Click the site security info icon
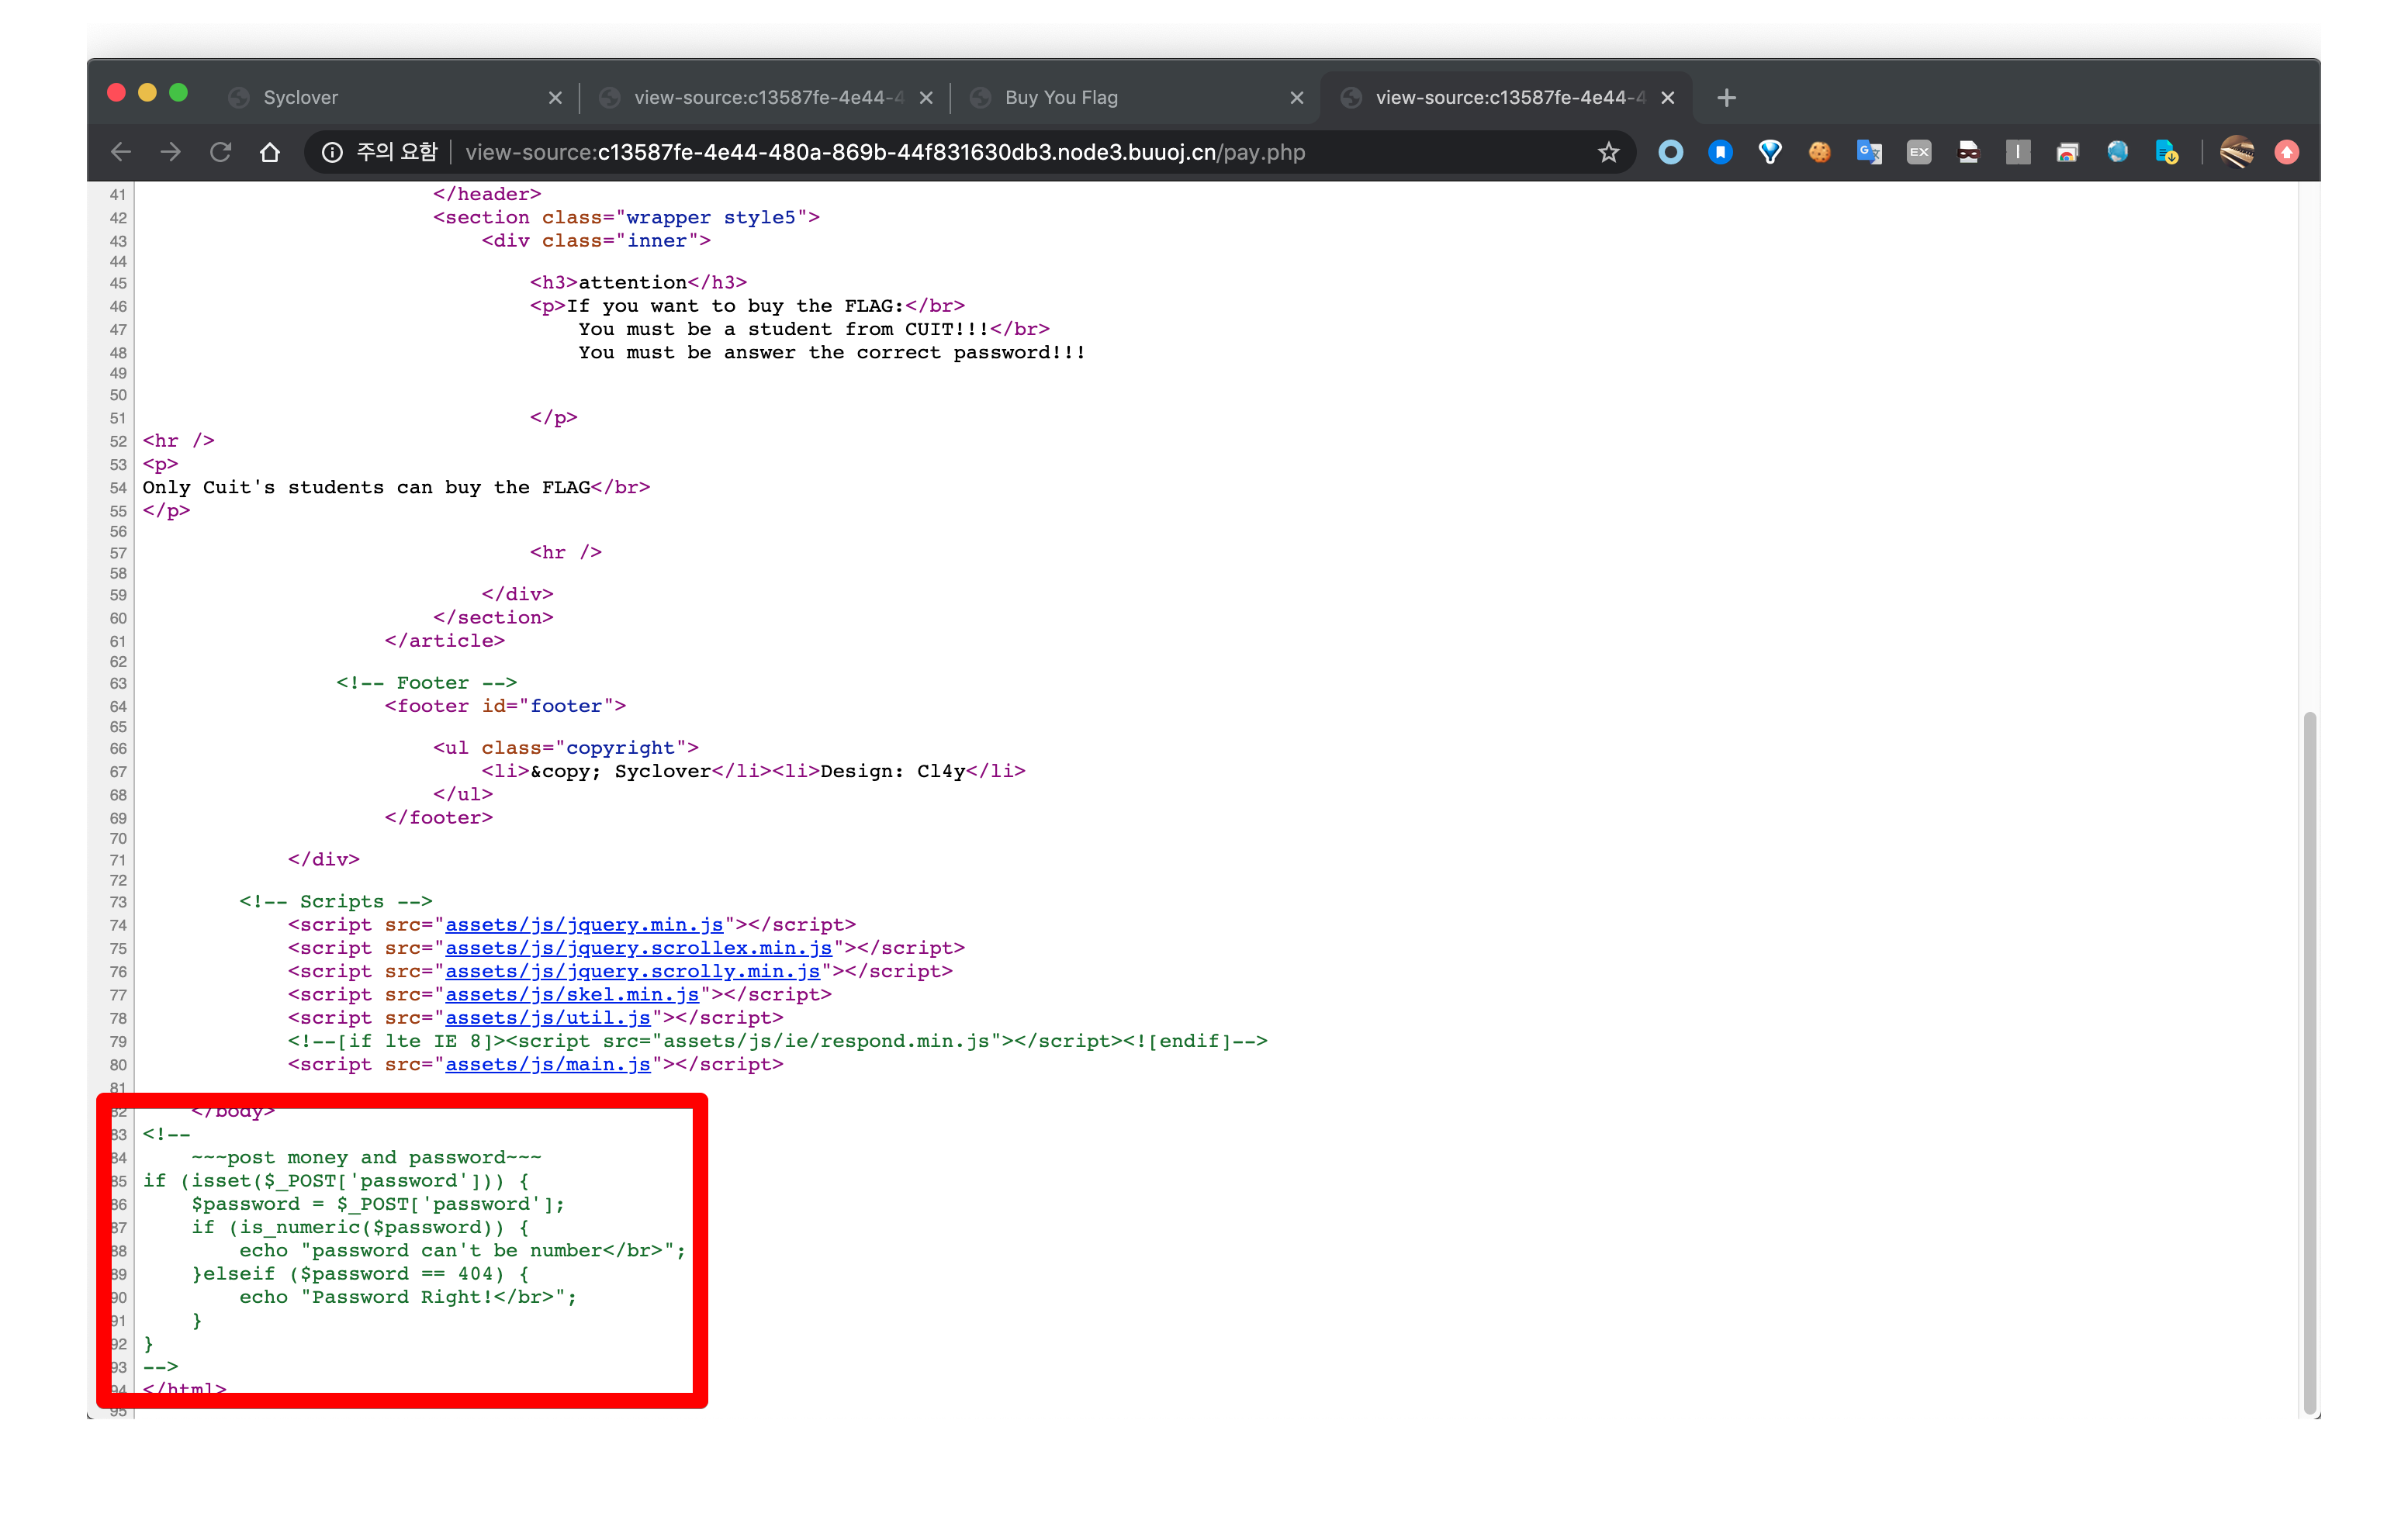The width and height of the screenshot is (2408, 1534). pyautogui.click(x=332, y=152)
